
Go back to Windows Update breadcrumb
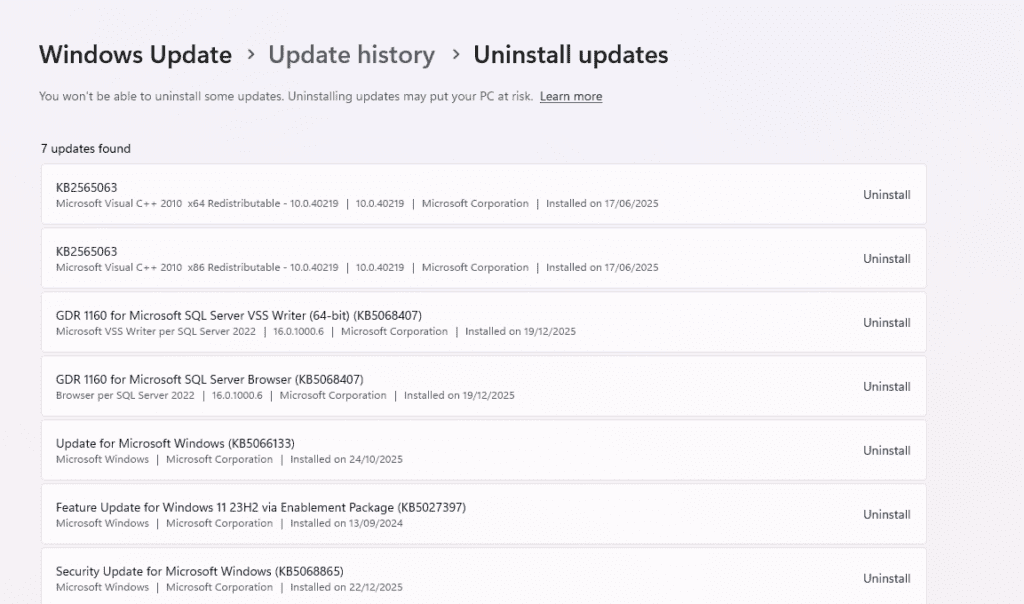(135, 54)
